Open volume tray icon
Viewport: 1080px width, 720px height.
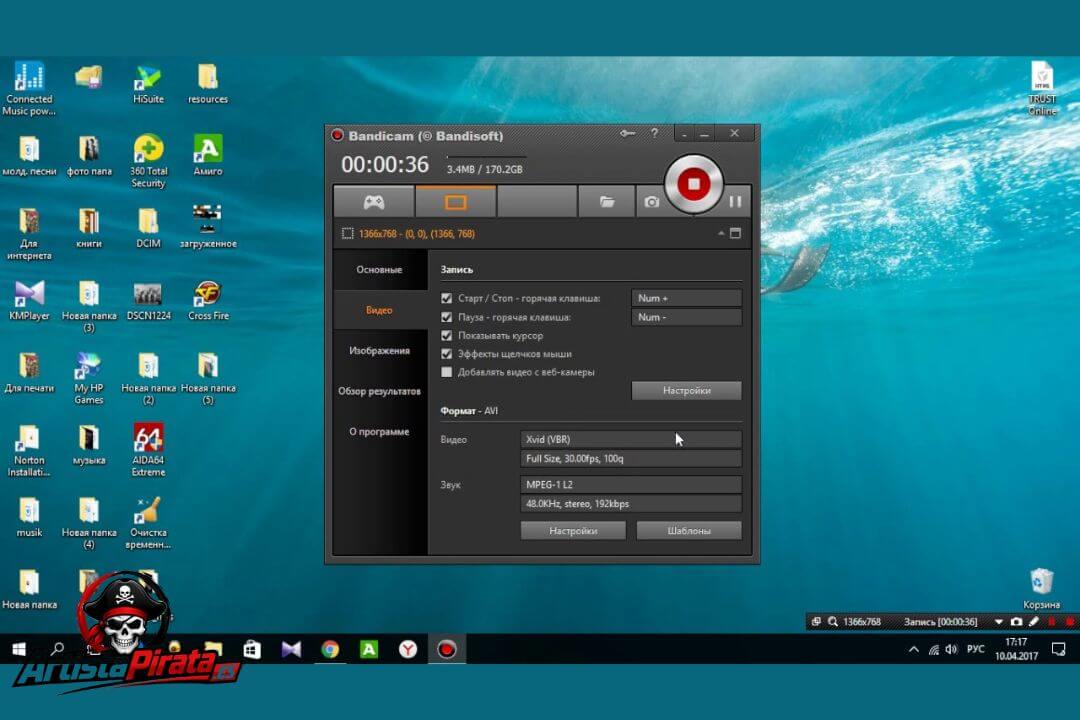point(951,649)
